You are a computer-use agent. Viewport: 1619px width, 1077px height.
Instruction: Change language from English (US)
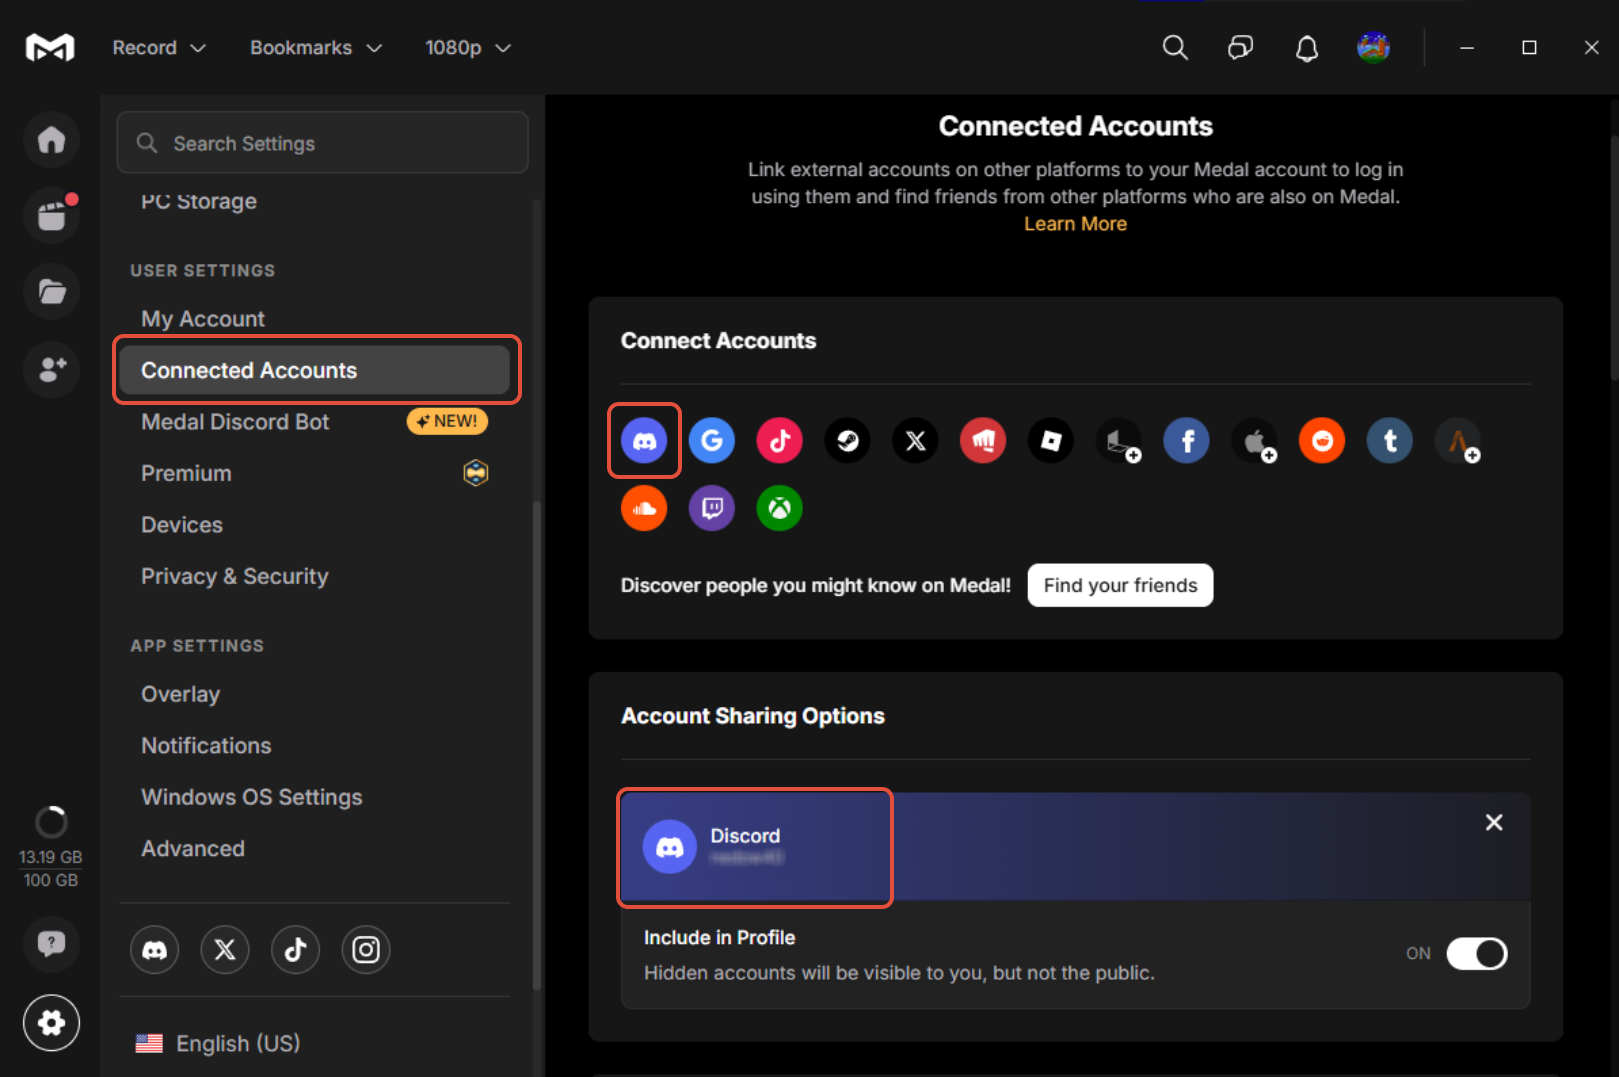218,1043
